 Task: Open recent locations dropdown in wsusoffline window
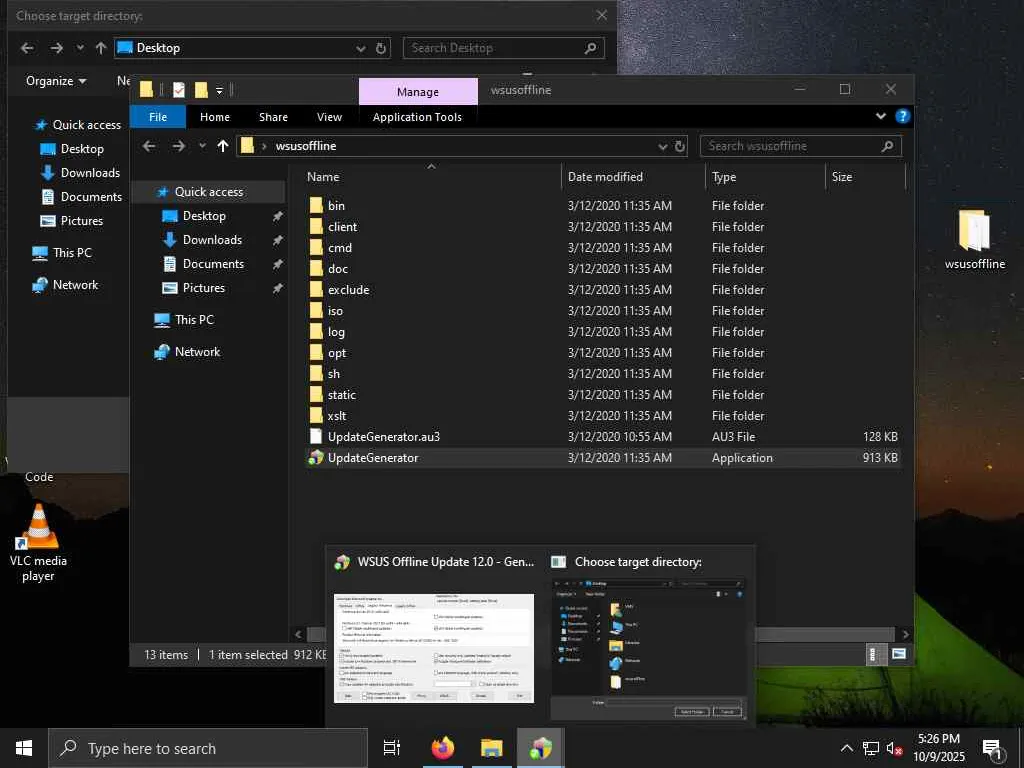pos(202,146)
